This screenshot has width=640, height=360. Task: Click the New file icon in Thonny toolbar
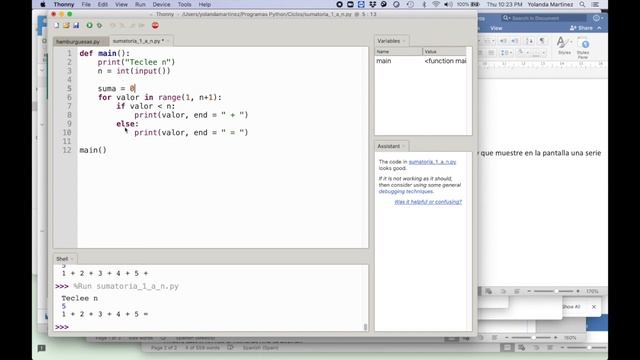pyautogui.click(x=56, y=25)
